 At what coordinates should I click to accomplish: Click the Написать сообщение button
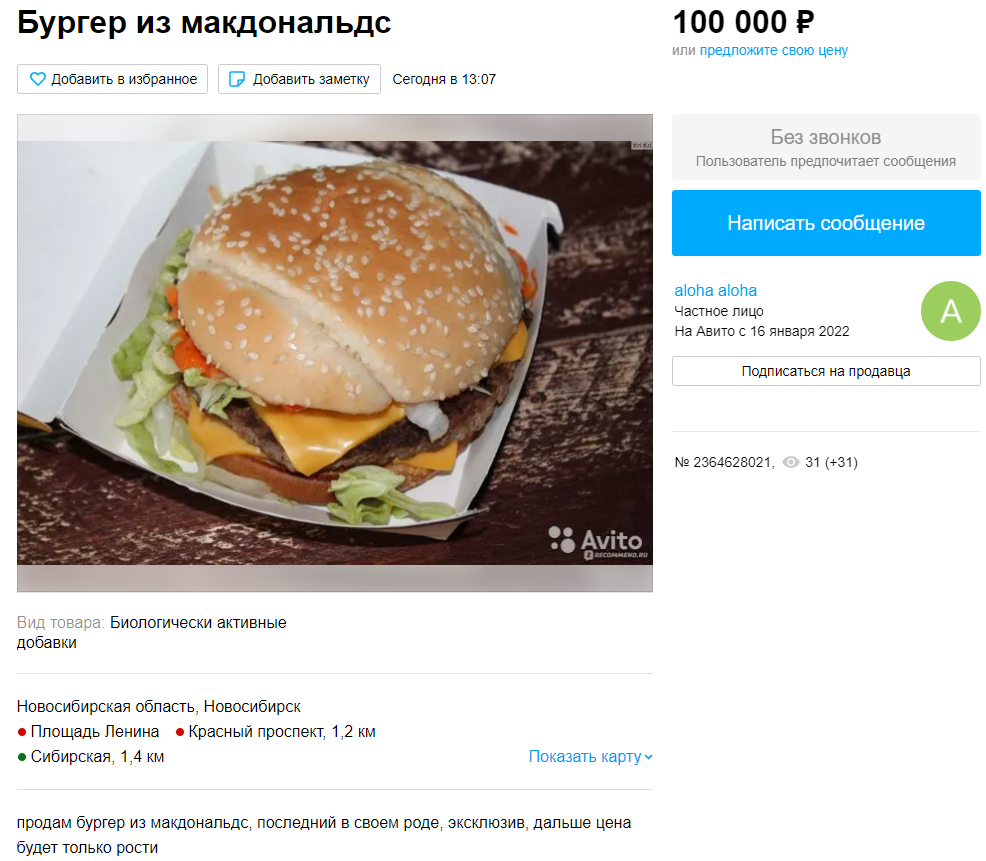click(x=826, y=223)
